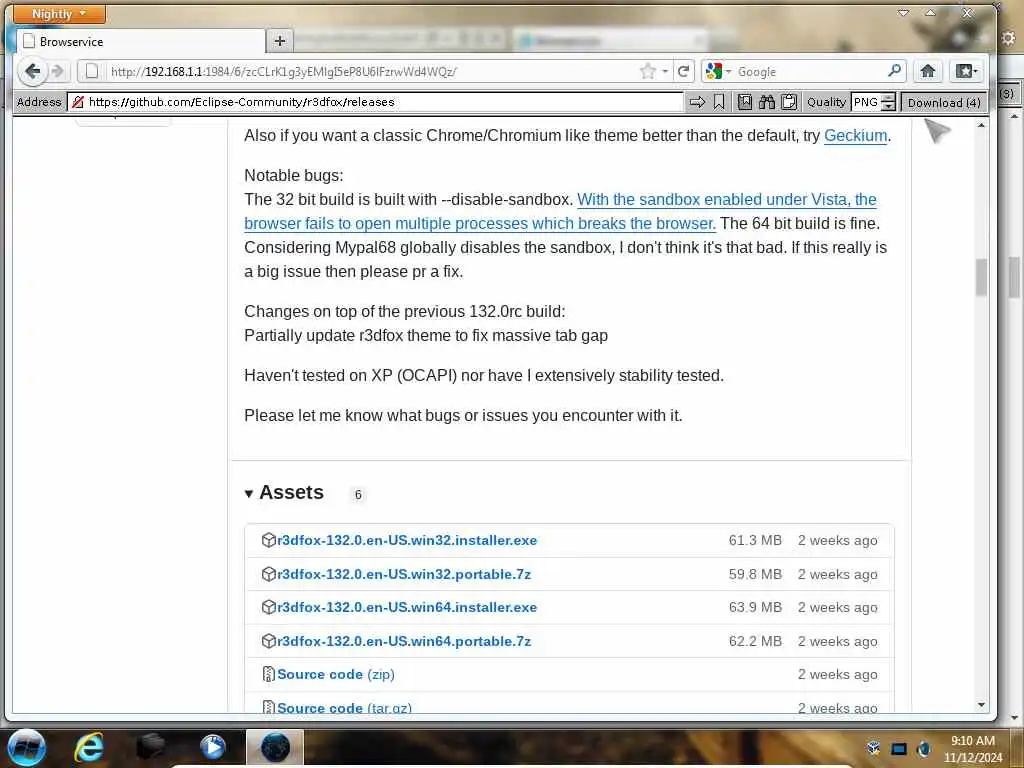This screenshot has height=768, width=1024.
Task: Click the 59.8 MB size text
Action: (x=755, y=574)
